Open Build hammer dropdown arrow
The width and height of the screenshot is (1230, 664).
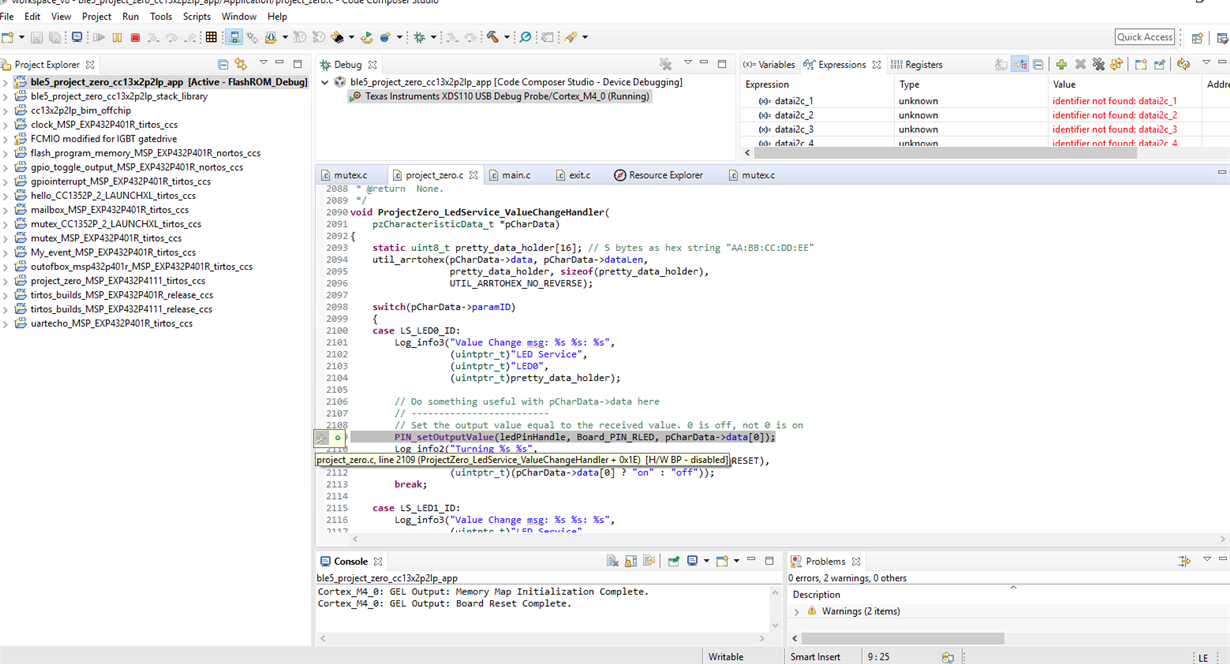click(507, 38)
